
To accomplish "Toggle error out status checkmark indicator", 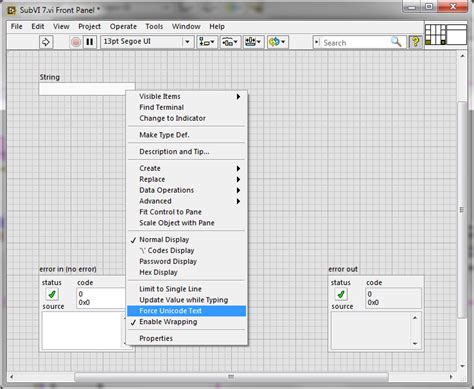I will tap(341, 294).
